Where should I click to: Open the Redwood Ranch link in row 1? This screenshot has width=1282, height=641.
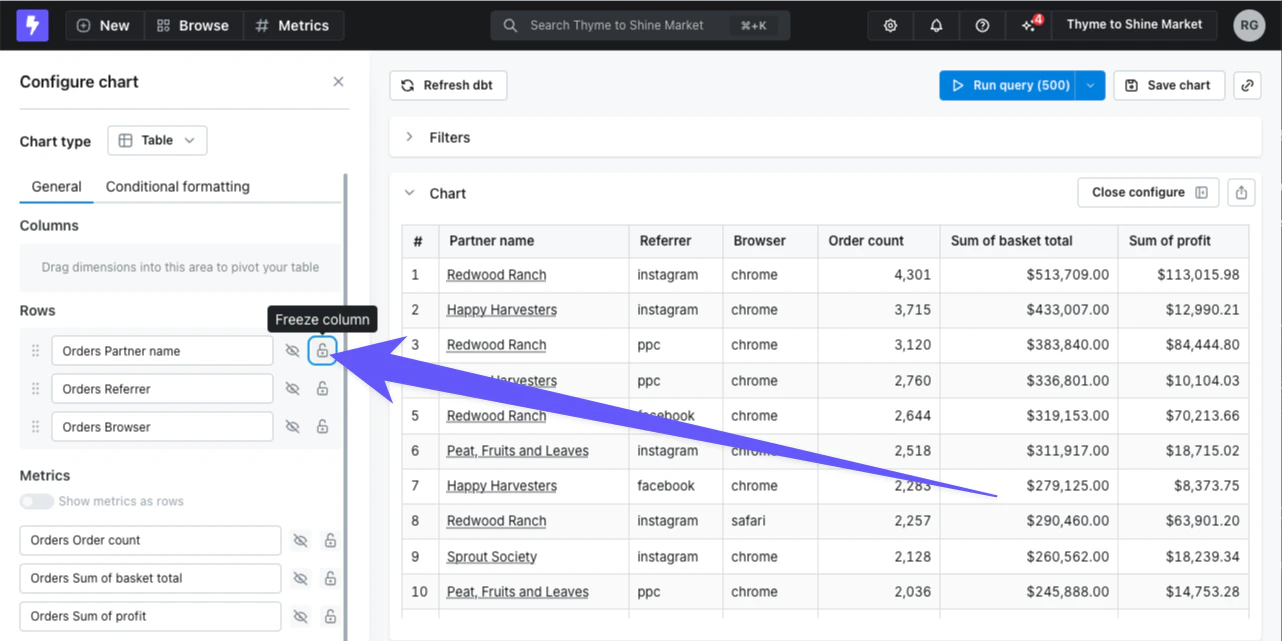pos(496,274)
